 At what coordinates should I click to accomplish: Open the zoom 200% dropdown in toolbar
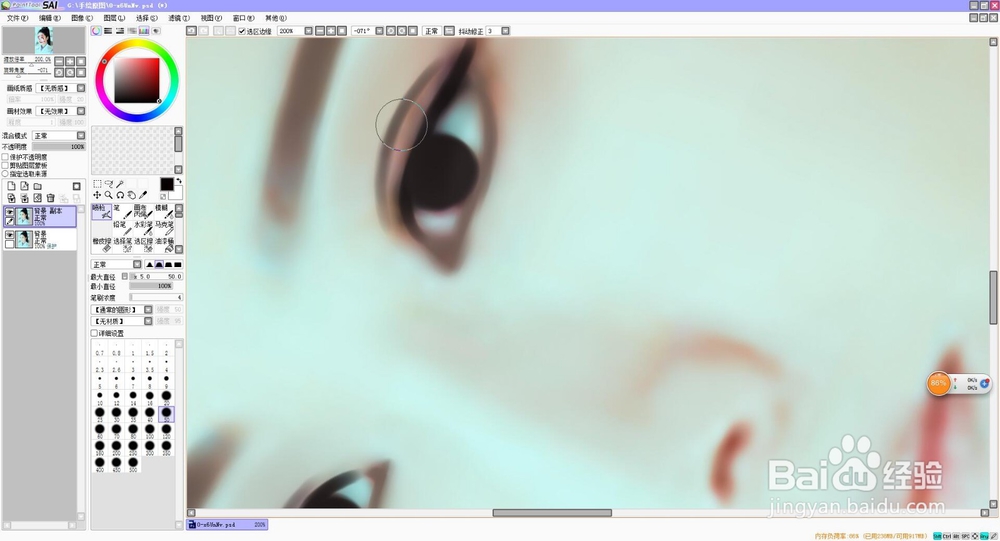click(308, 31)
